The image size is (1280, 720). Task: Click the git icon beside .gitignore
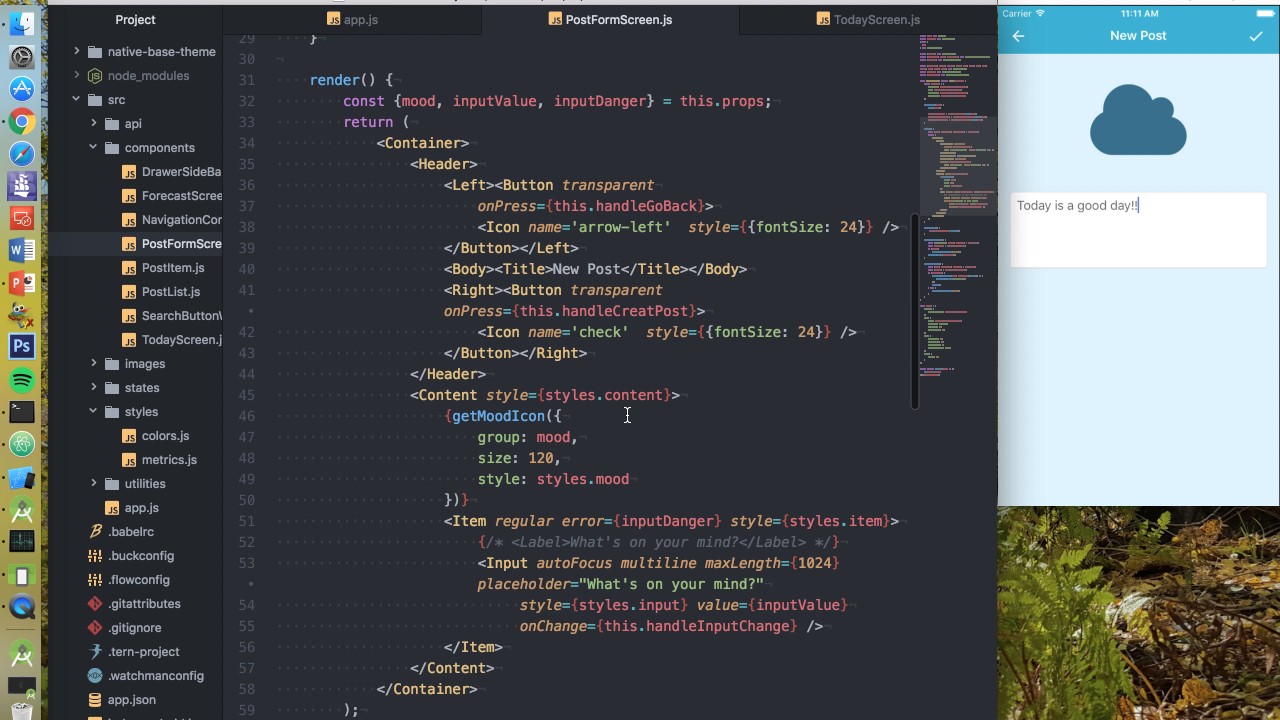tap(95, 628)
